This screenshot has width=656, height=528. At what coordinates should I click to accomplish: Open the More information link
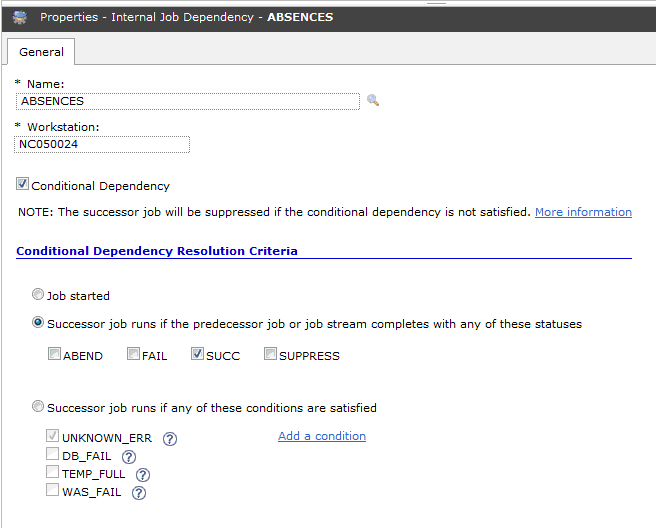click(583, 212)
